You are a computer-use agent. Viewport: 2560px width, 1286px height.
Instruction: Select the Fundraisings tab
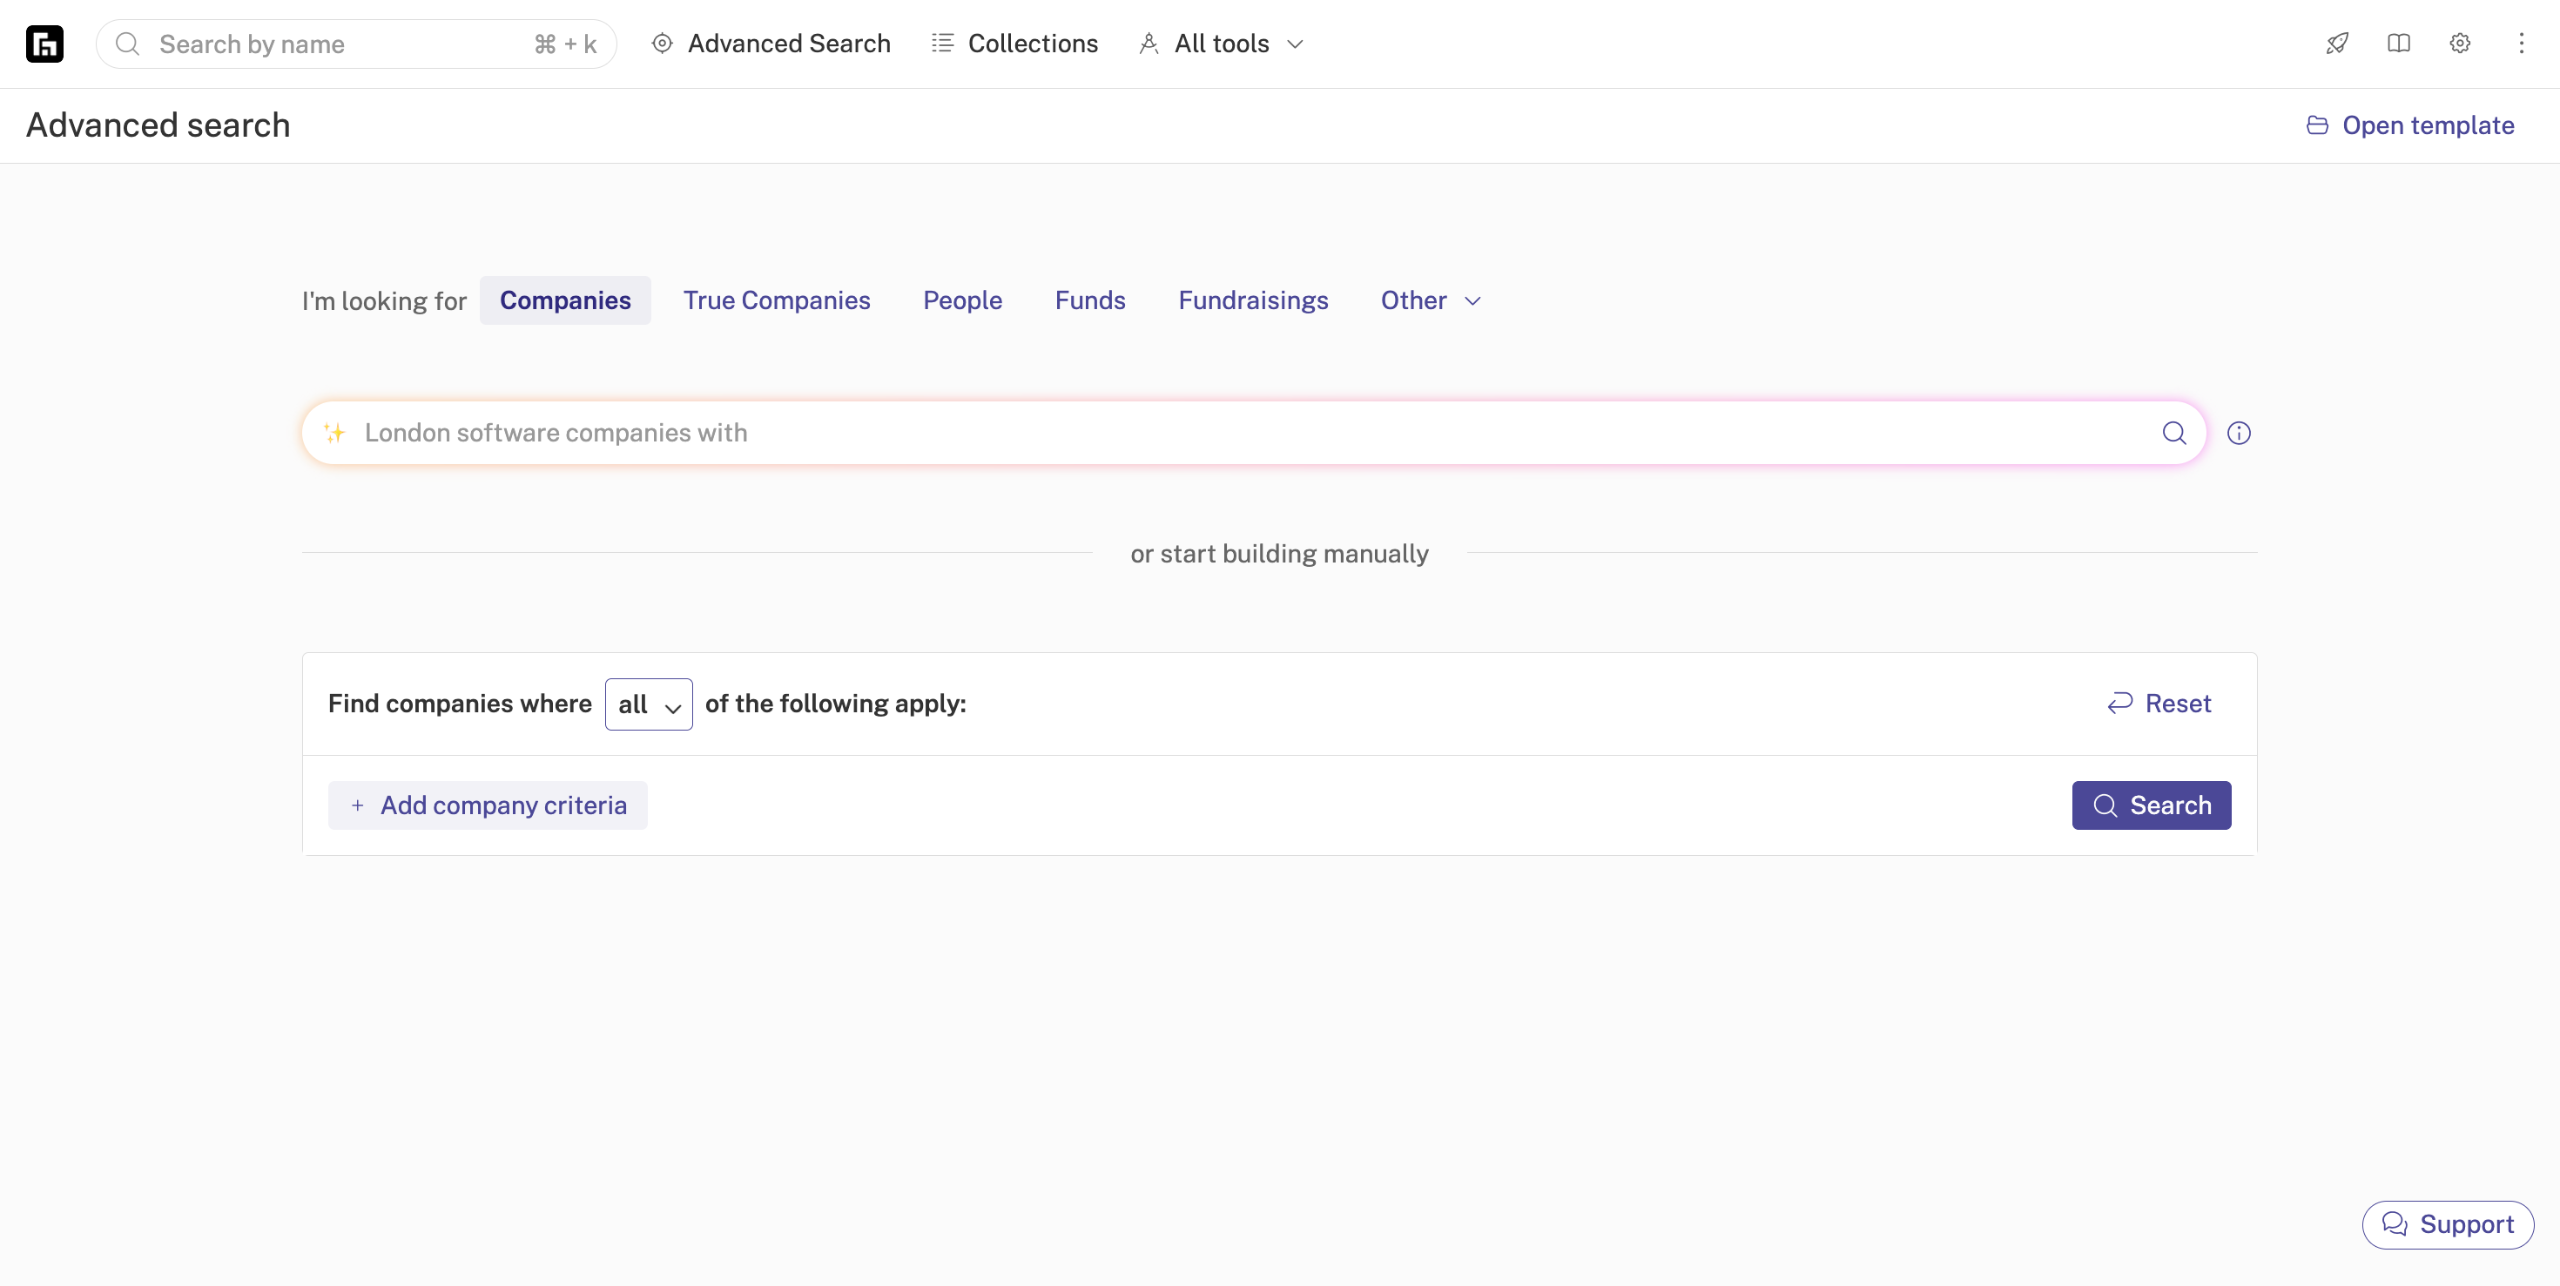click(1252, 301)
